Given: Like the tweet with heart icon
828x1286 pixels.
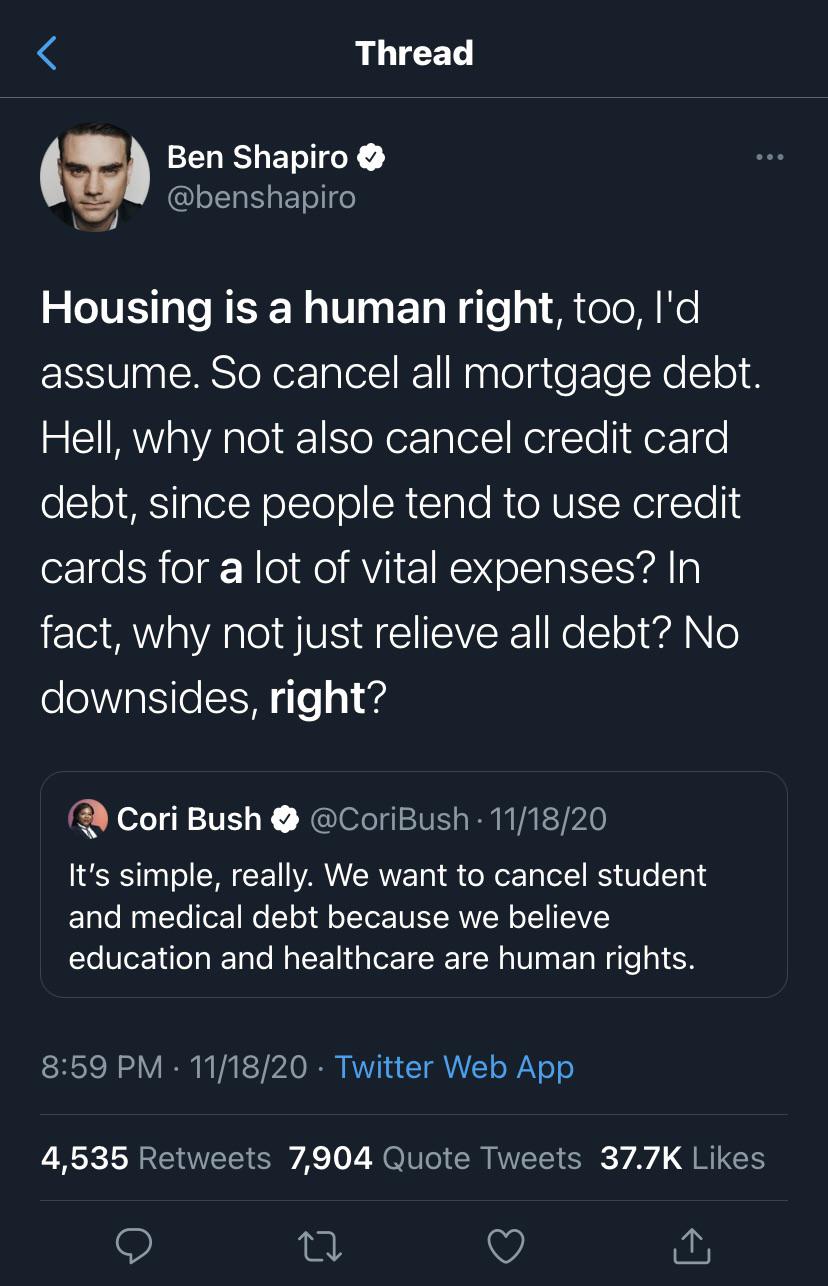Looking at the screenshot, I should point(505,1244).
